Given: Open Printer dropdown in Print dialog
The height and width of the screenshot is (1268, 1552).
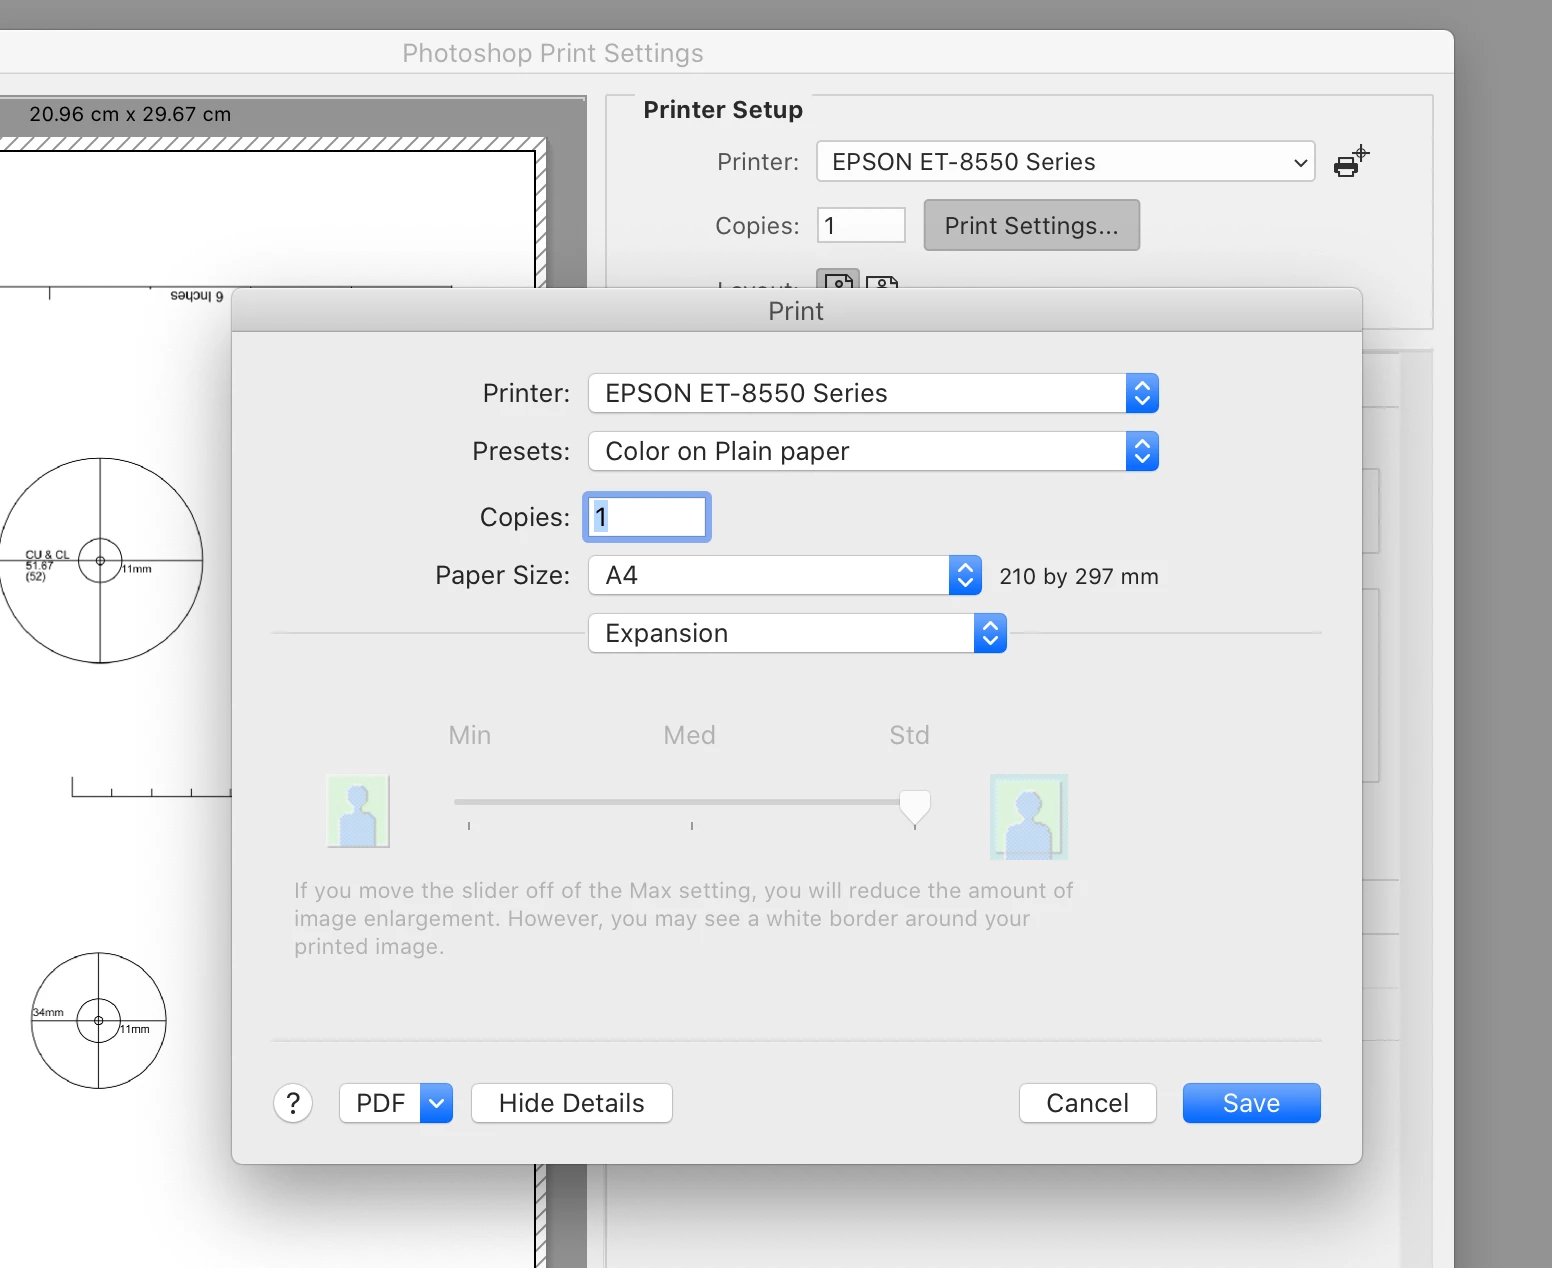Looking at the screenshot, I should click(x=873, y=393).
